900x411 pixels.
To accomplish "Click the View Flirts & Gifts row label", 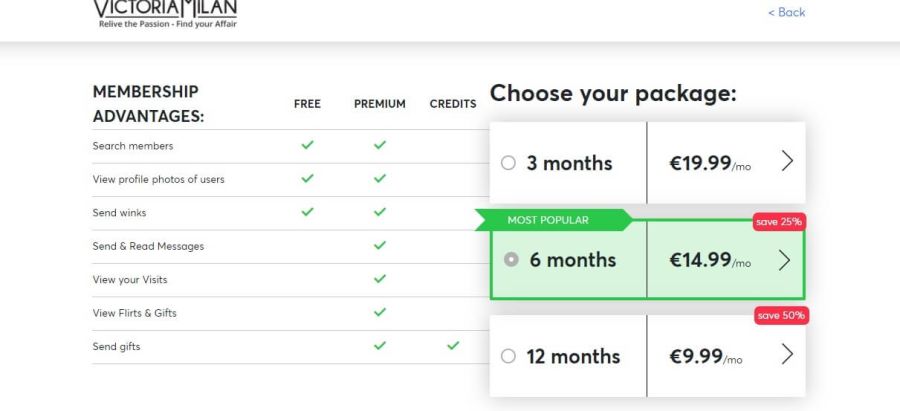I will [134, 313].
